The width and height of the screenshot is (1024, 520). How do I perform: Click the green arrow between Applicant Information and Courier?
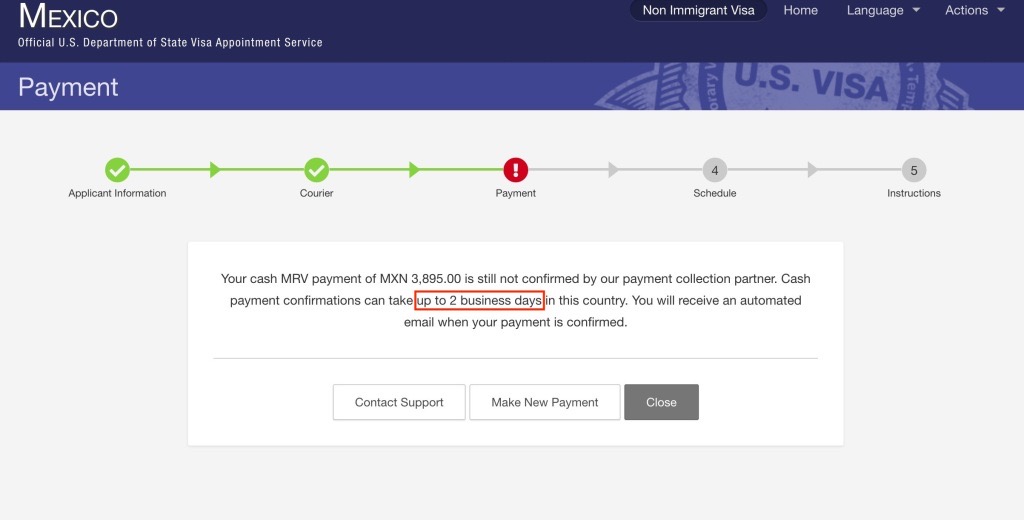tap(216, 170)
